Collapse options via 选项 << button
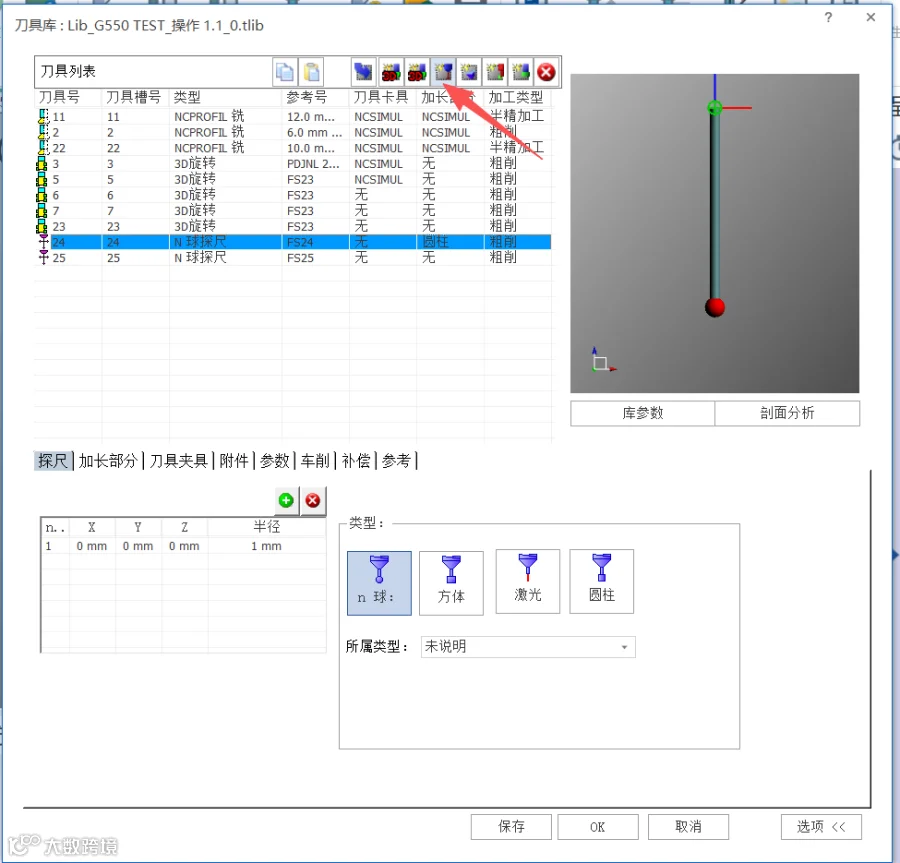Image resolution: width=900 pixels, height=863 pixels. 821,826
